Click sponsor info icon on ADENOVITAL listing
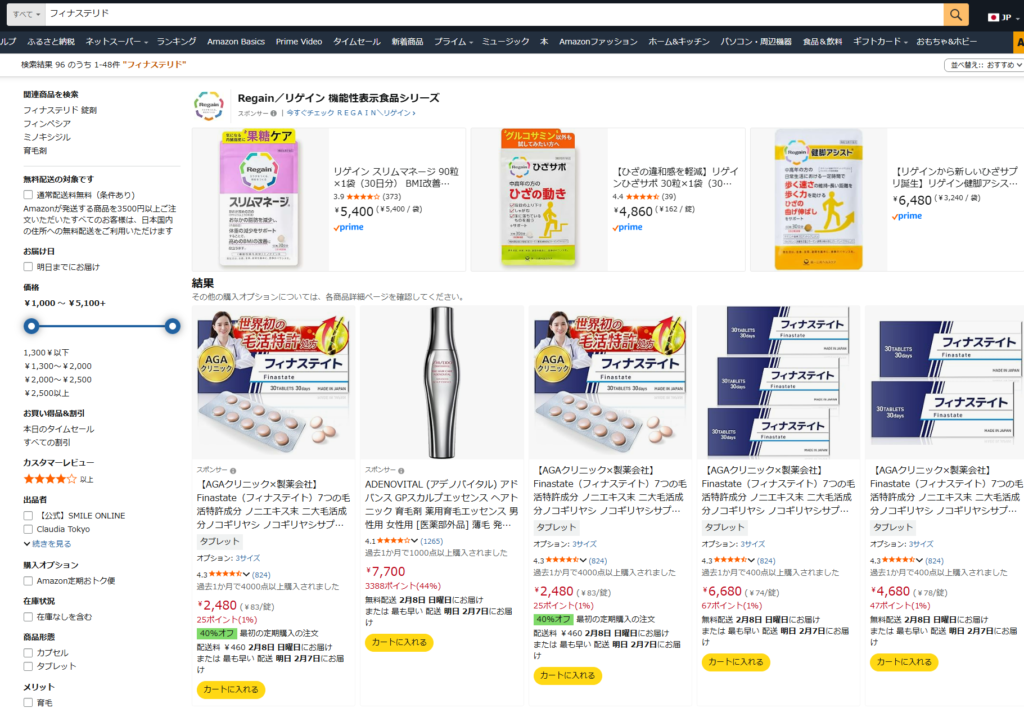The height and width of the screenshot is (708, 1024). point(401,470)
